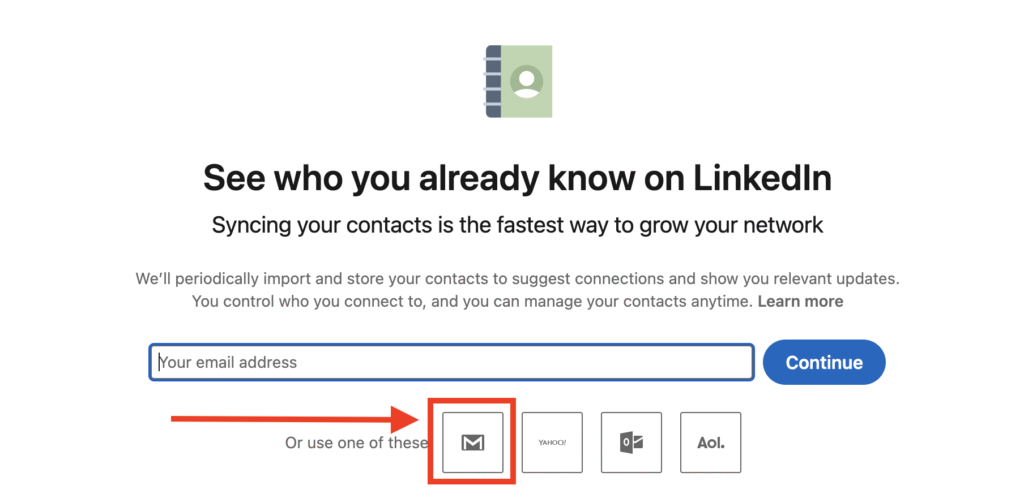Image resolution: width=1024 pixels, height=498 pixels.
Task: Click the 'Or use one of these' label
Action: [356, 442]
